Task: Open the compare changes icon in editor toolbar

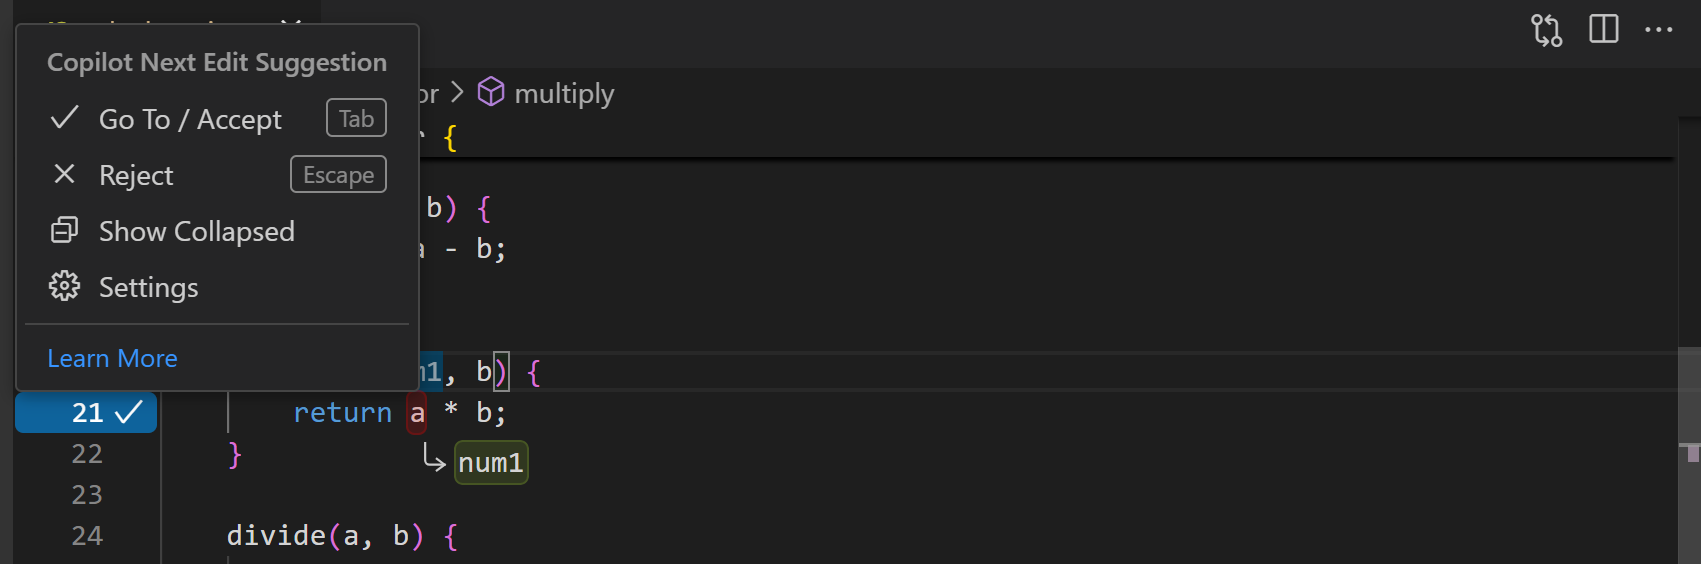Action: (1546, 30)
